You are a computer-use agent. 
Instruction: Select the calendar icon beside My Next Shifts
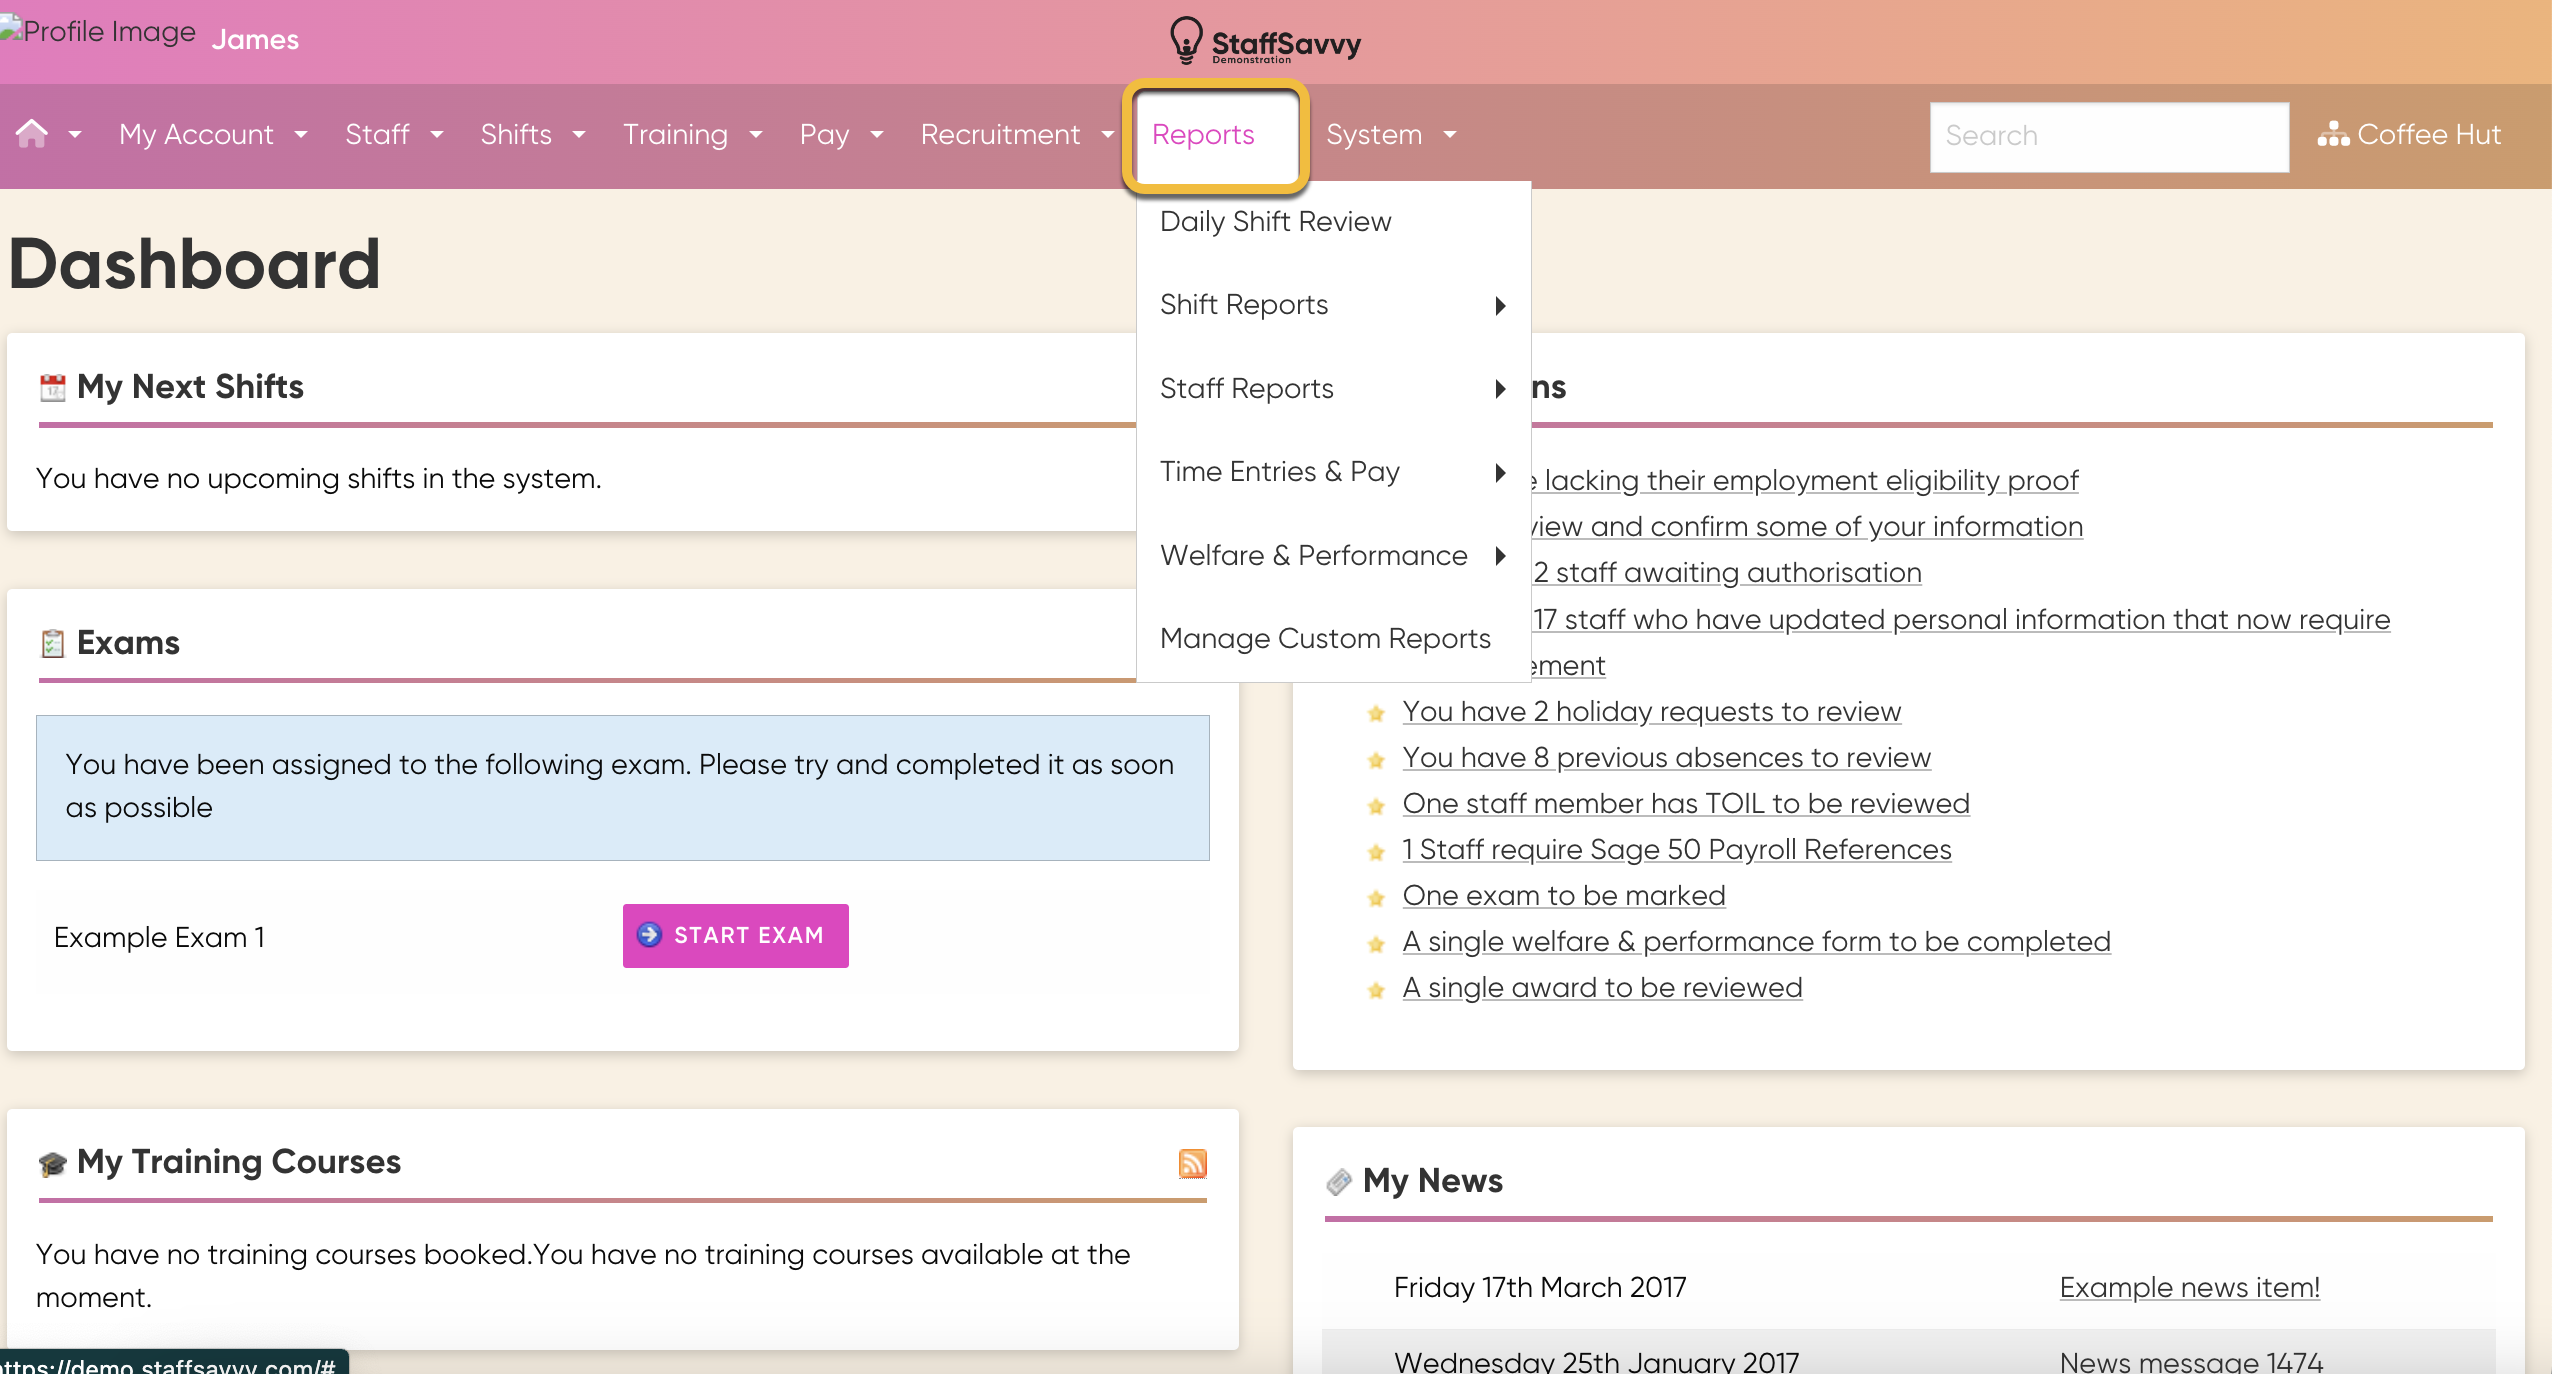53,387
